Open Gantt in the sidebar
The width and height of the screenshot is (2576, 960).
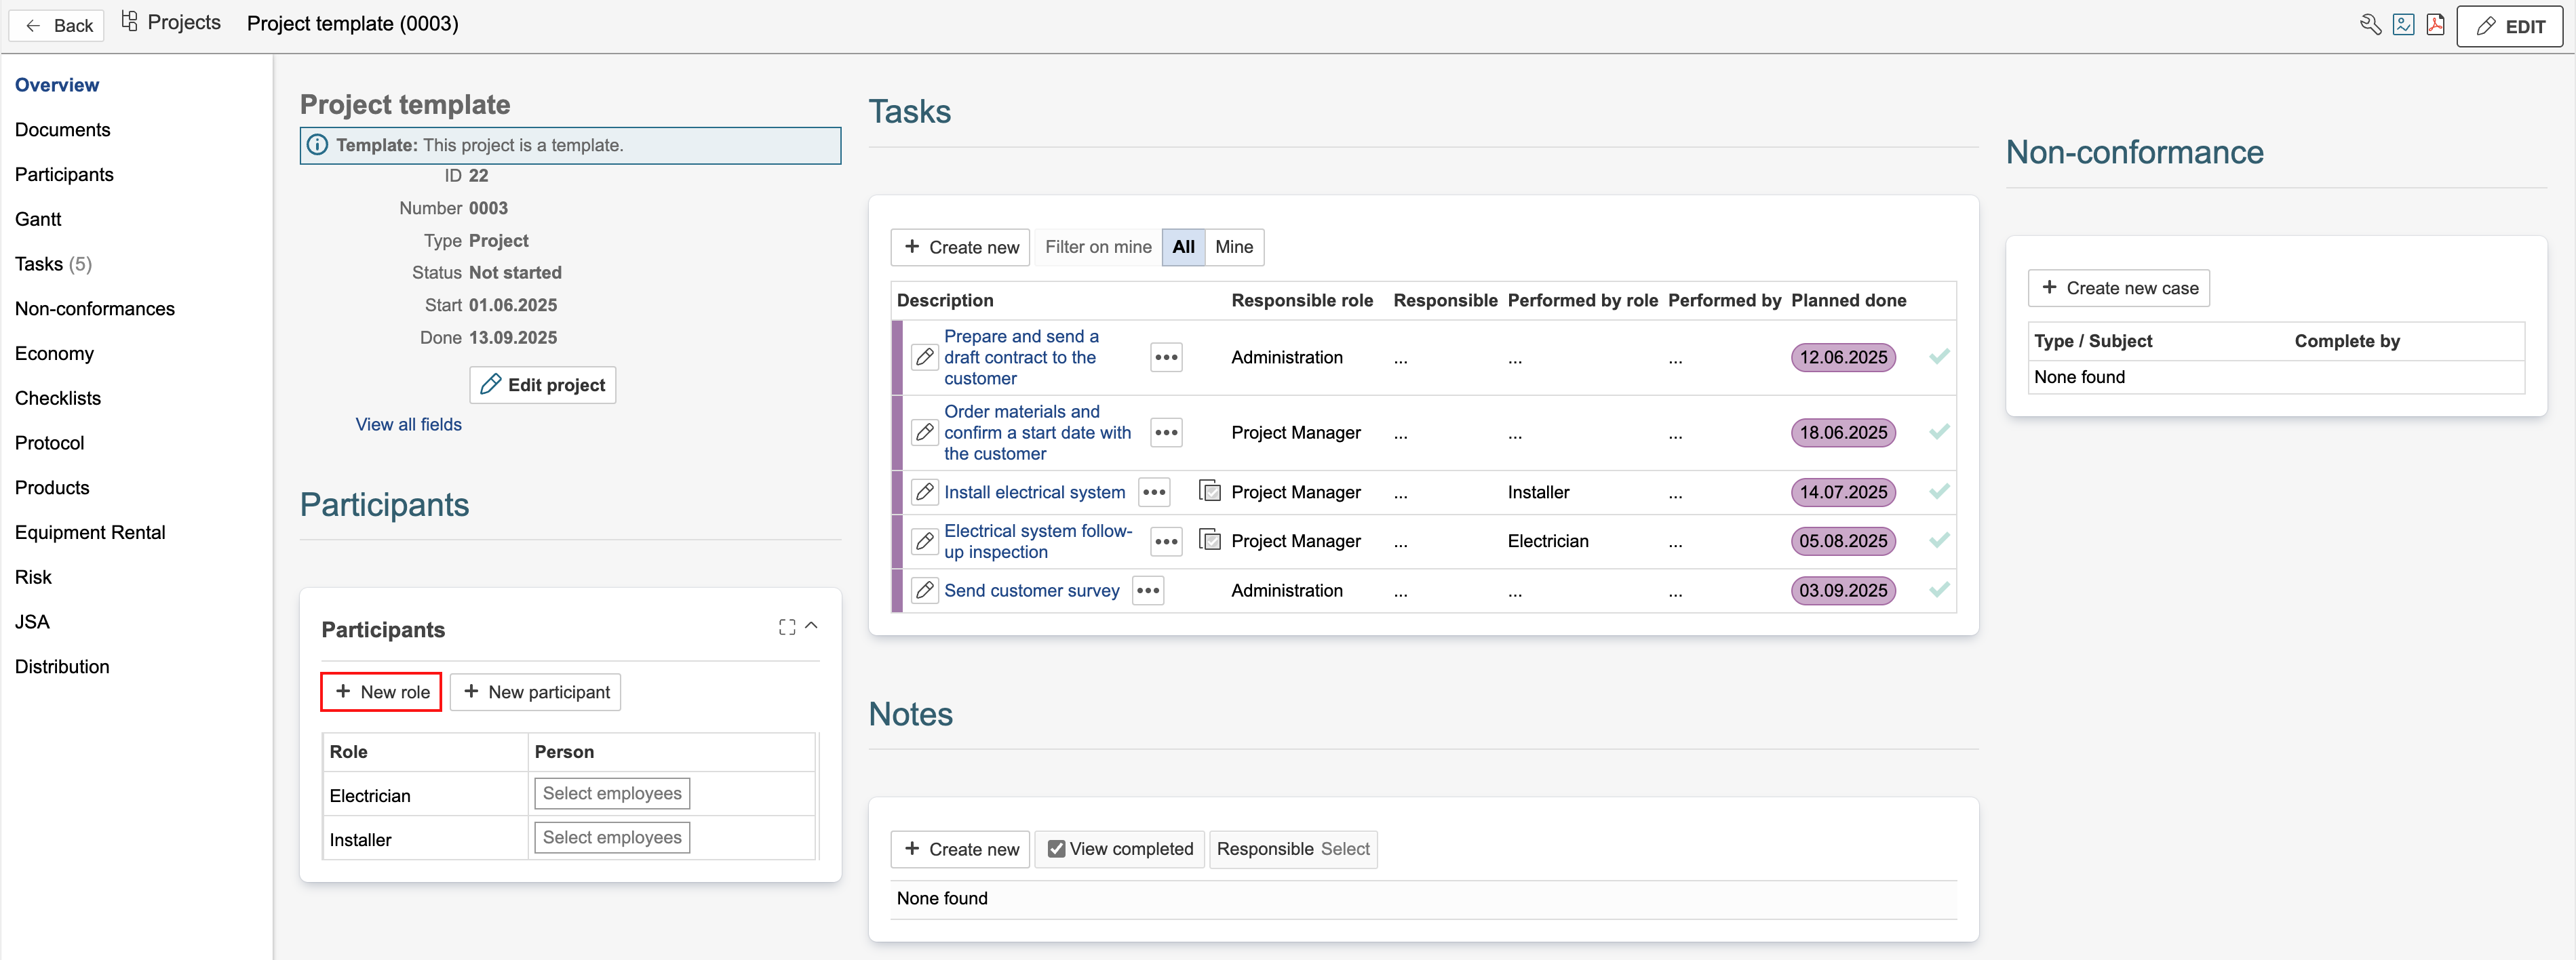[x=38, y=219]
